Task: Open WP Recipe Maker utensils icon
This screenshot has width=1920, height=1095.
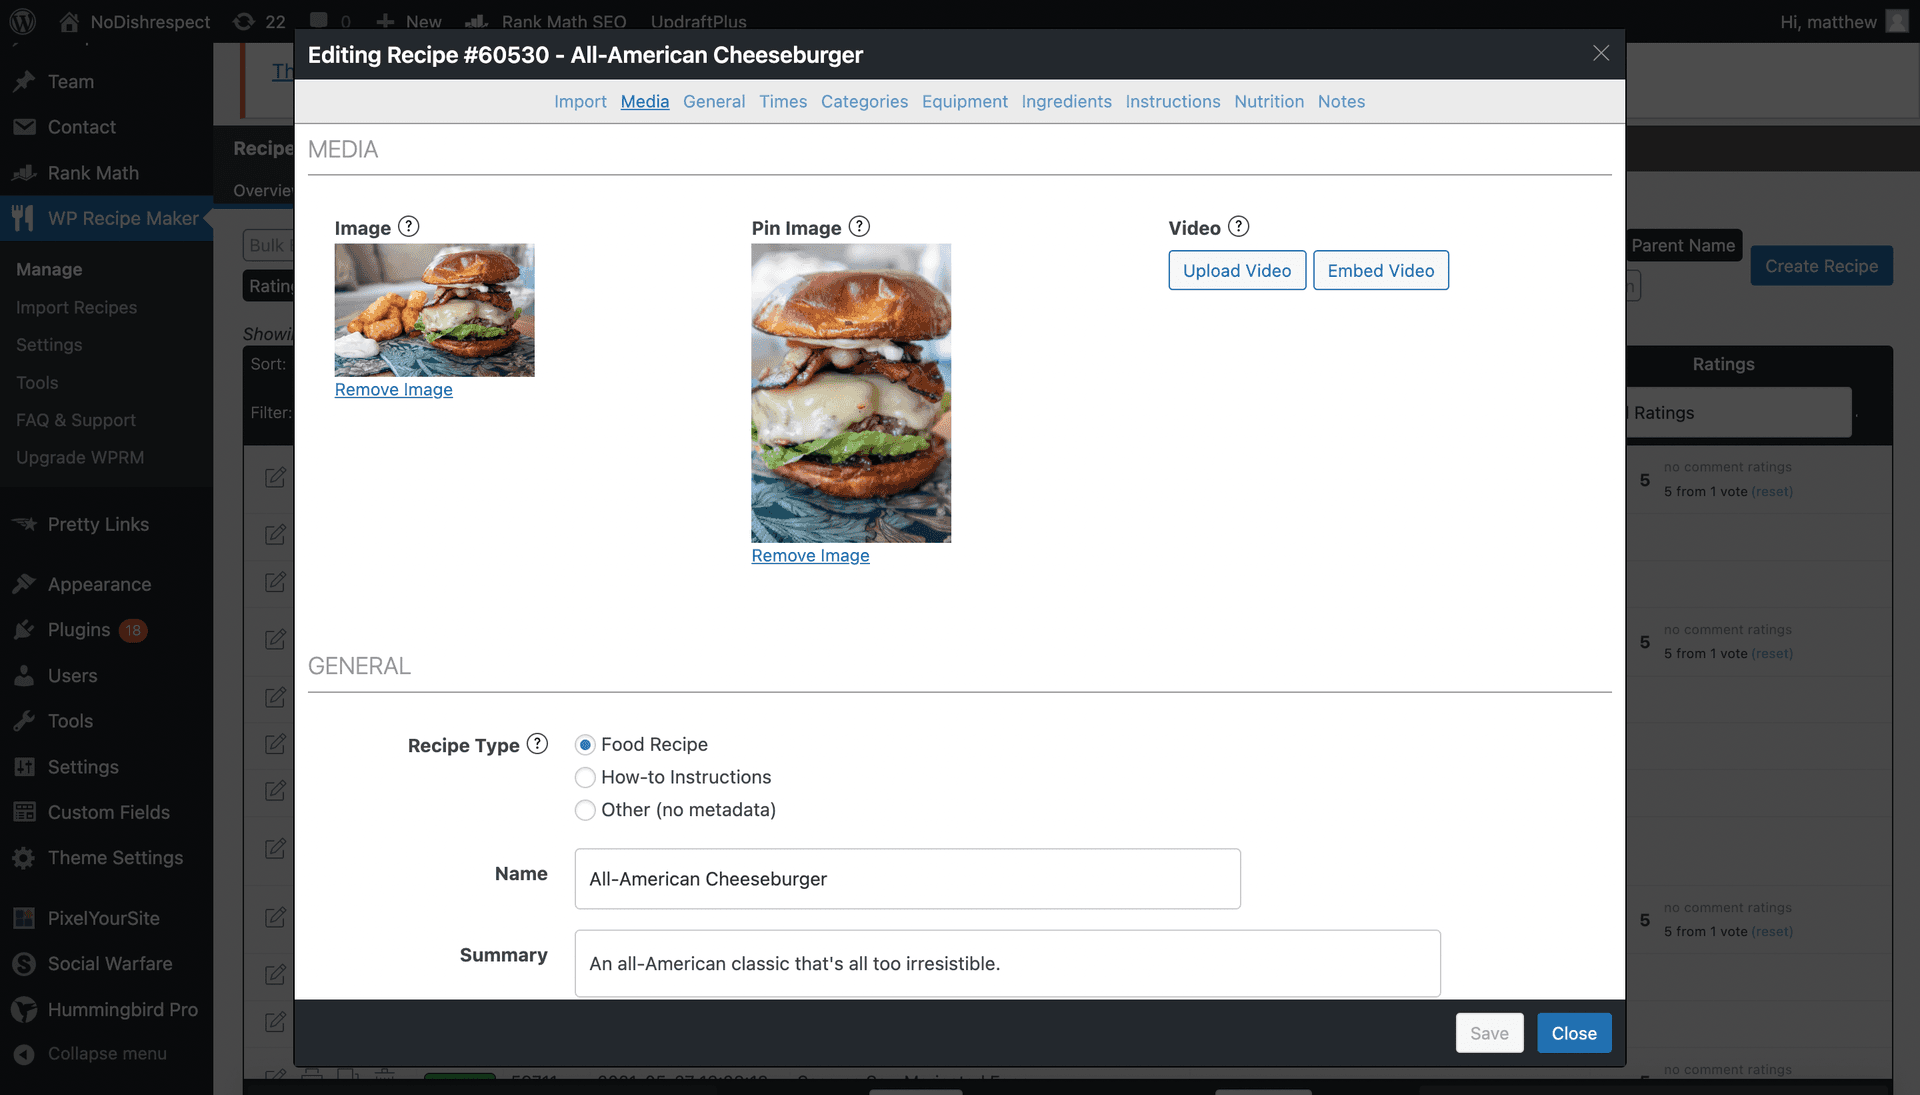Action: pyautogui.click(x=24, y=218)
